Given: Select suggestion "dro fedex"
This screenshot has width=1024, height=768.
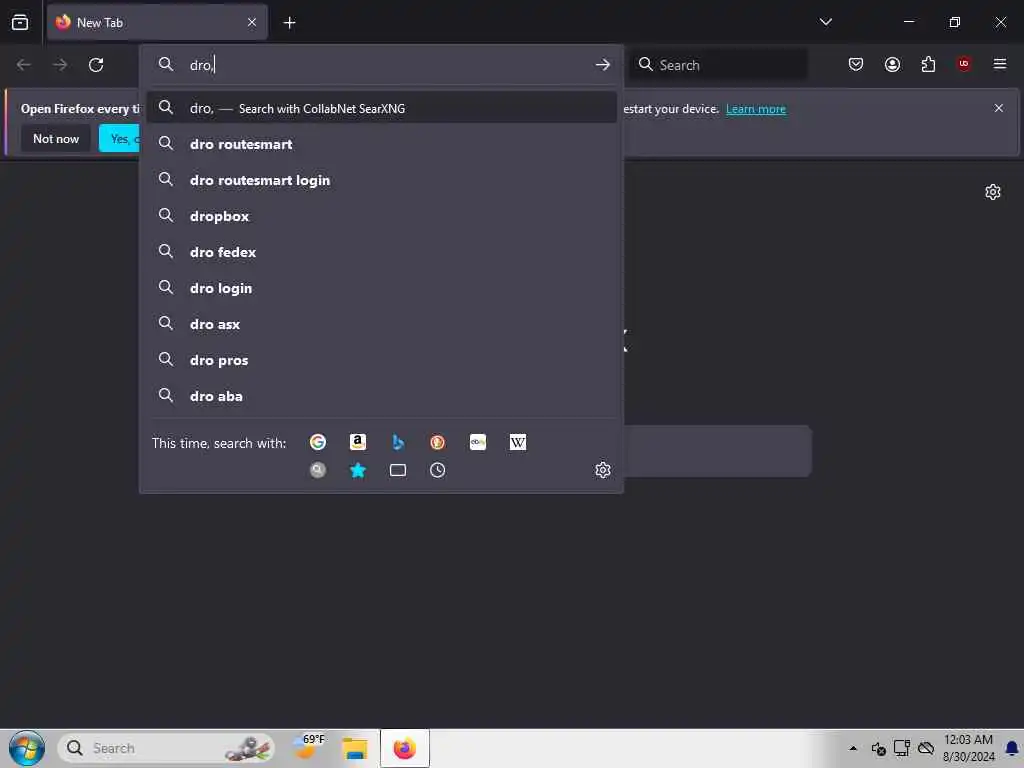Looking at the screenshot, I should click(x=381, y=252).
